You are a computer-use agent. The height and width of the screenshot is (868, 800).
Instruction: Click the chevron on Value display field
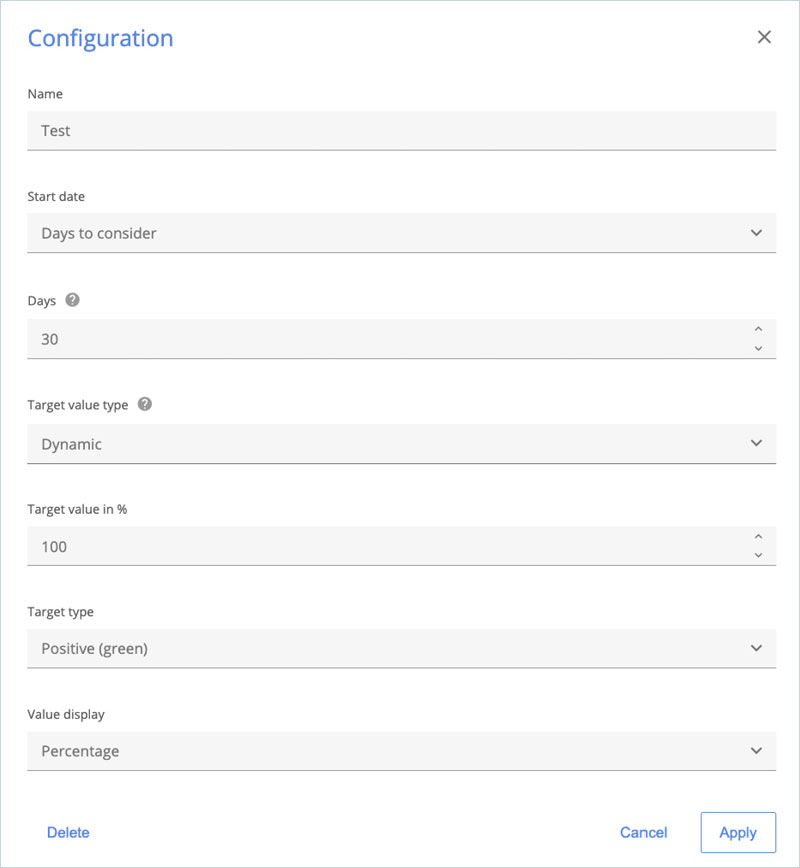click(756, 751)
